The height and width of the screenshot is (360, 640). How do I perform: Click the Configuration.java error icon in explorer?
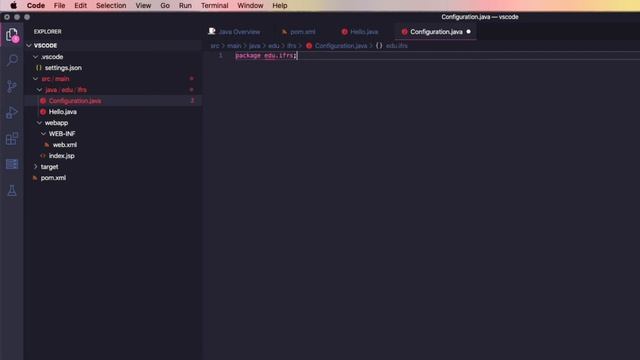click(43, 101)
